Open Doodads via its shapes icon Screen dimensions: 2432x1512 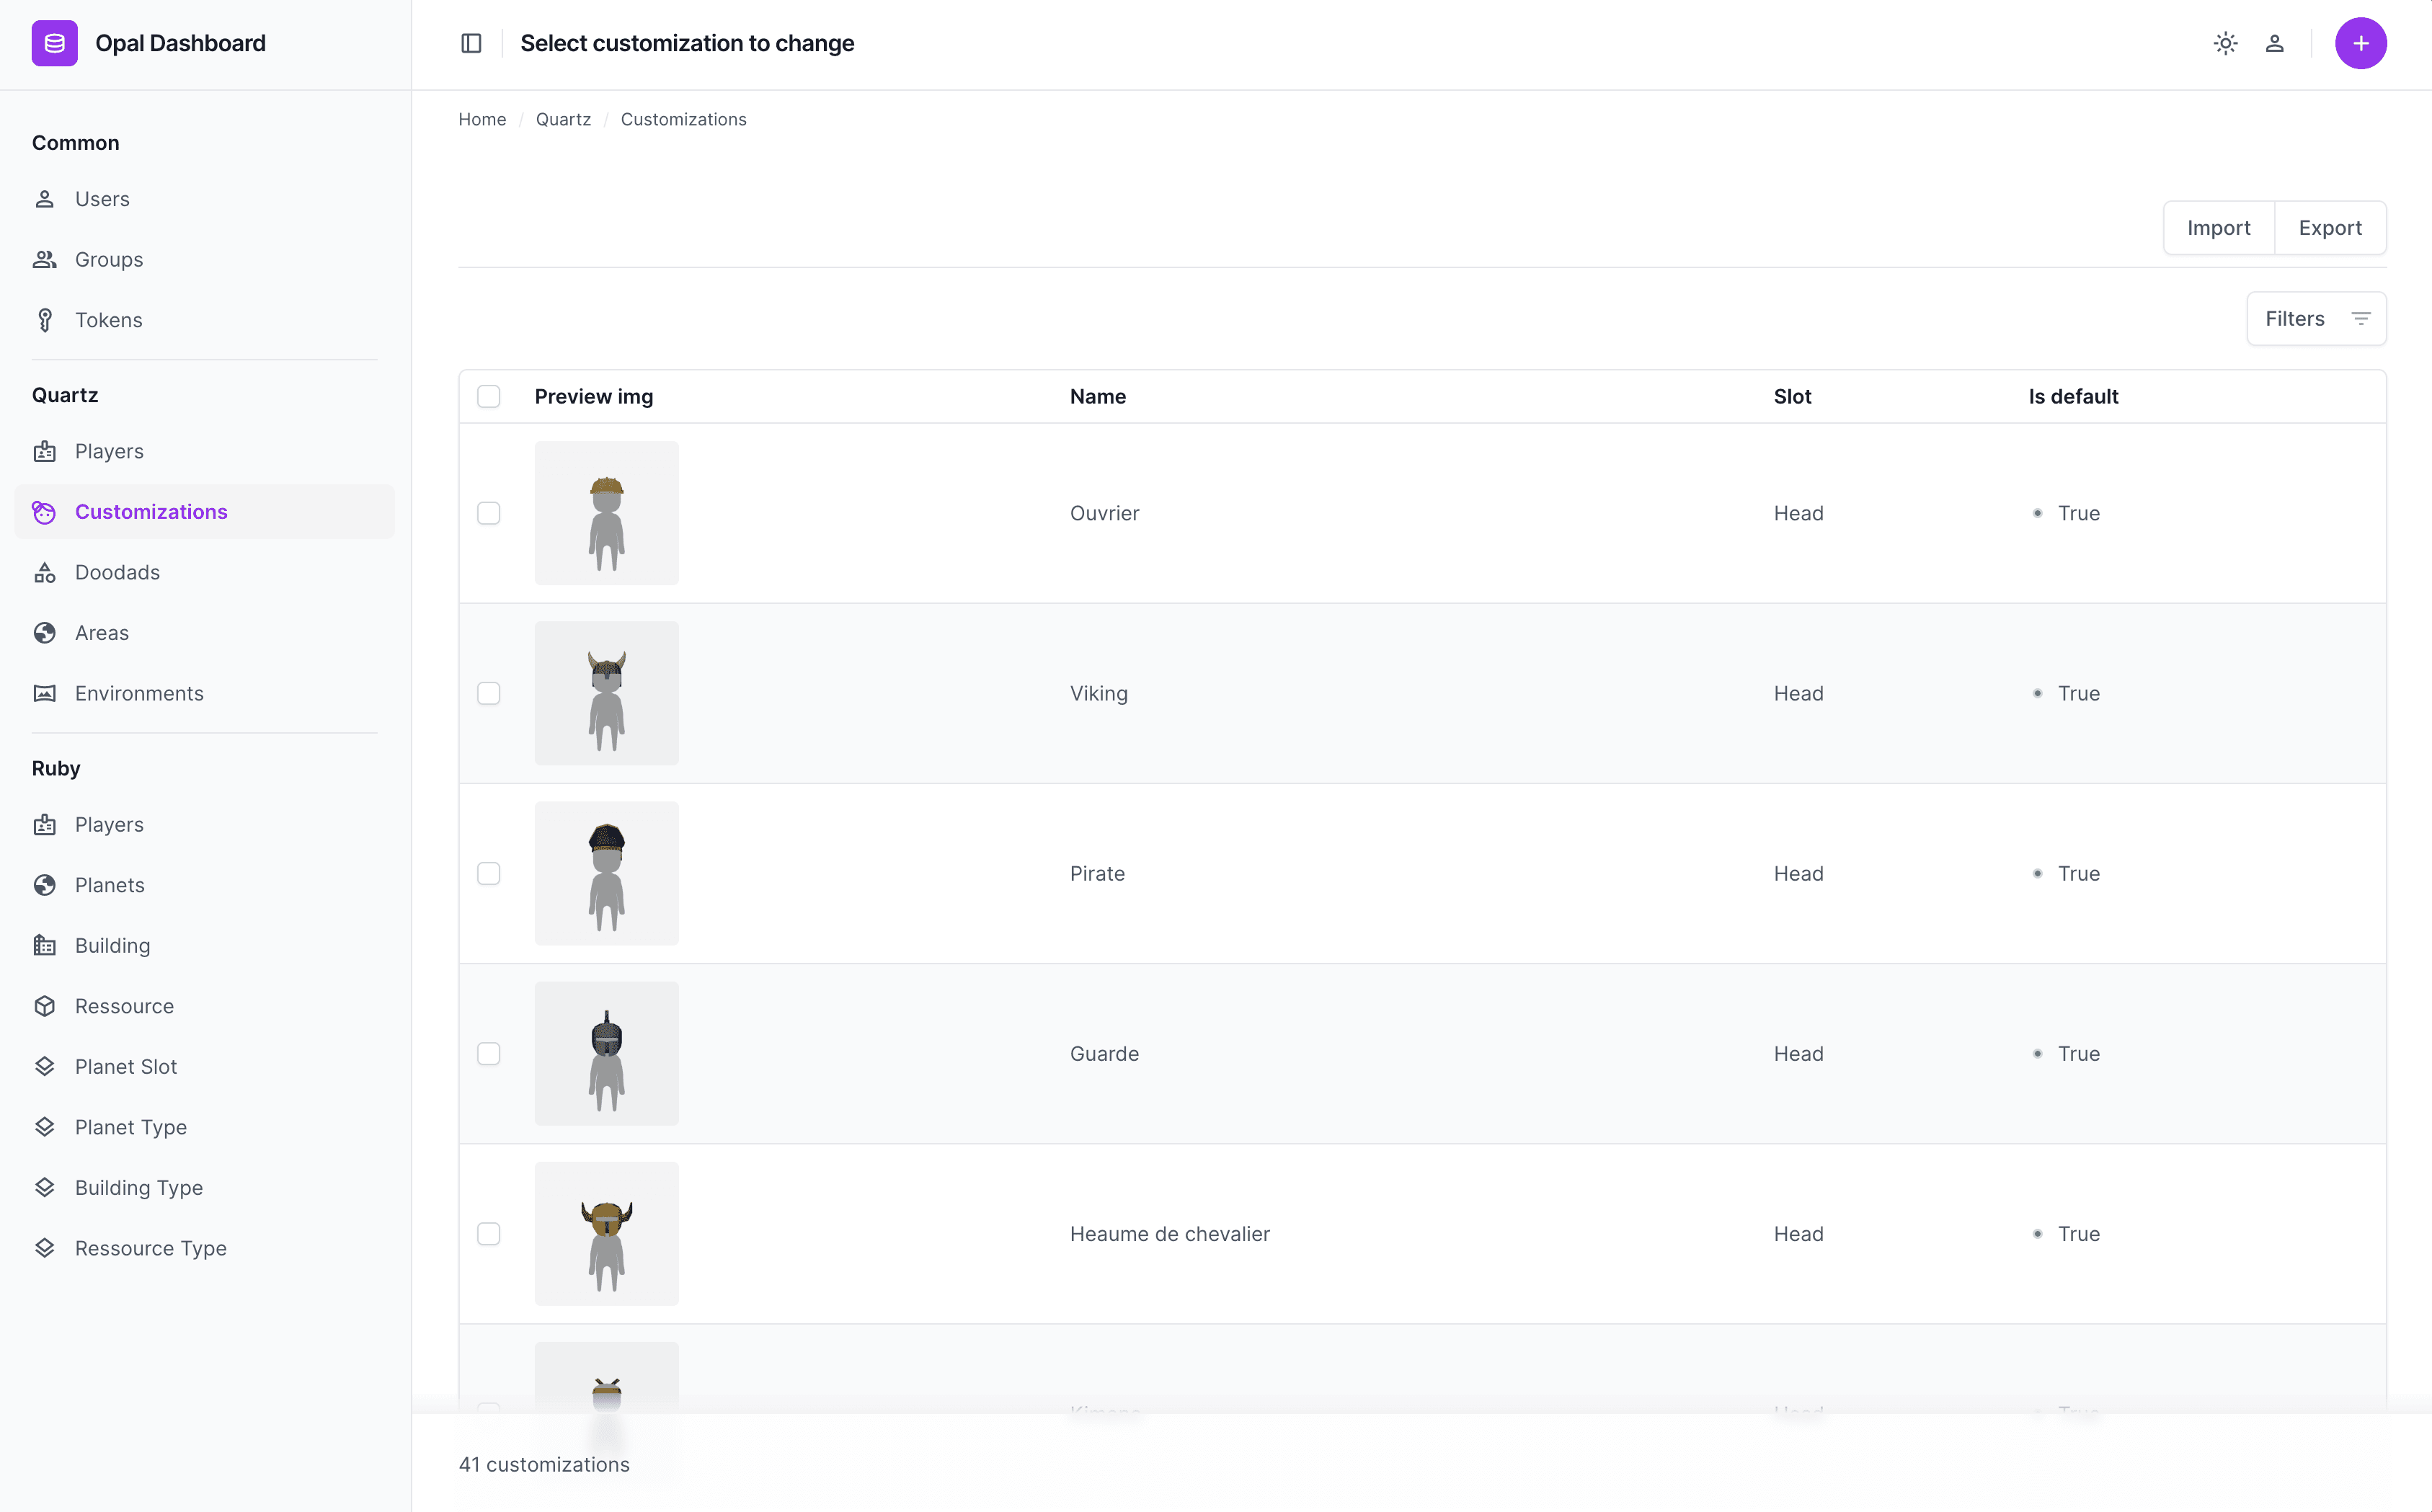(45, 572)
